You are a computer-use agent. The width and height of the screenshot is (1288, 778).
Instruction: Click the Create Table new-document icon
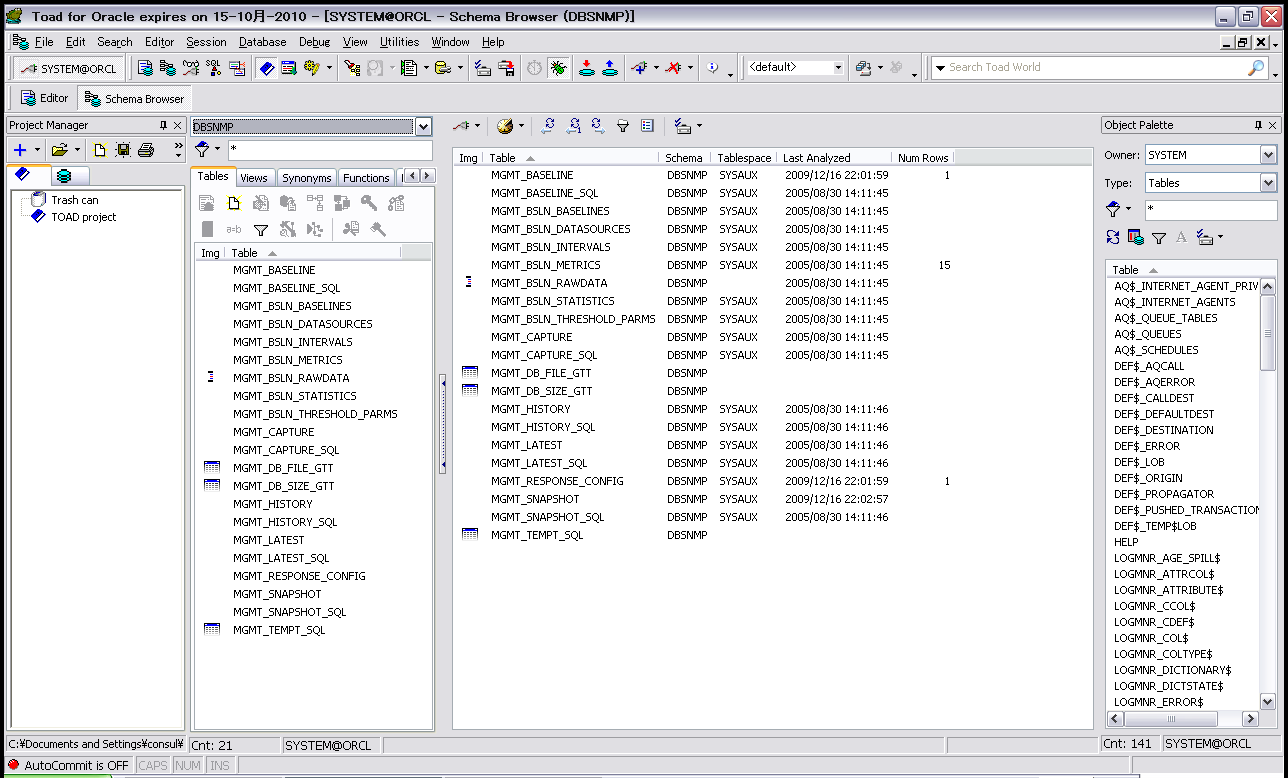point(234,203)
